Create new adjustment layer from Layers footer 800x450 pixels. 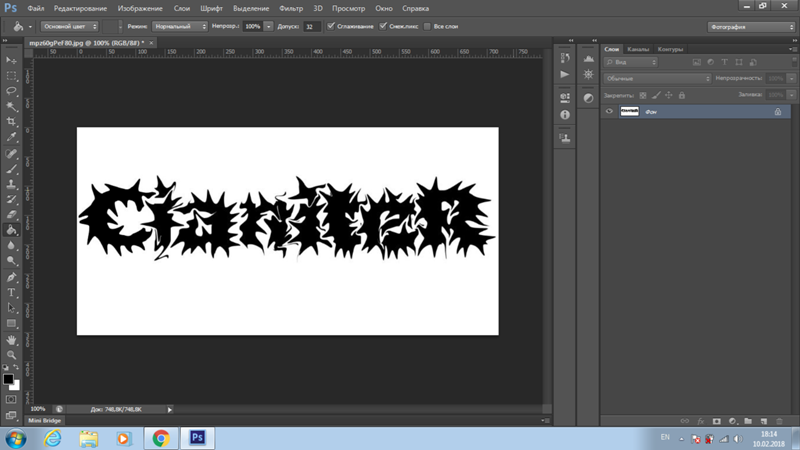pos(732,421)
